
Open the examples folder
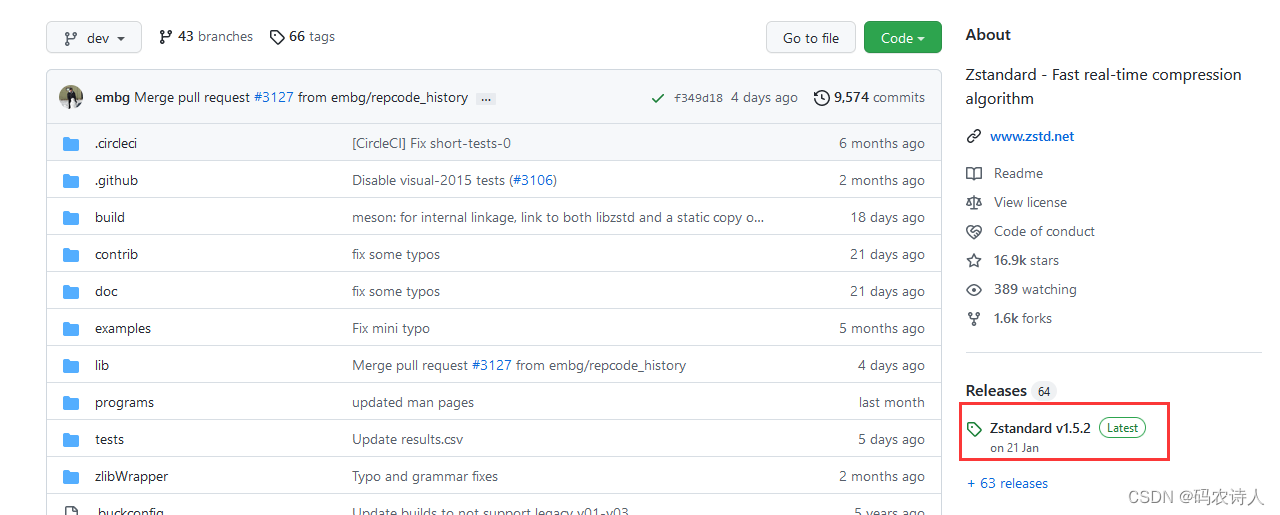tap(123, 328)
